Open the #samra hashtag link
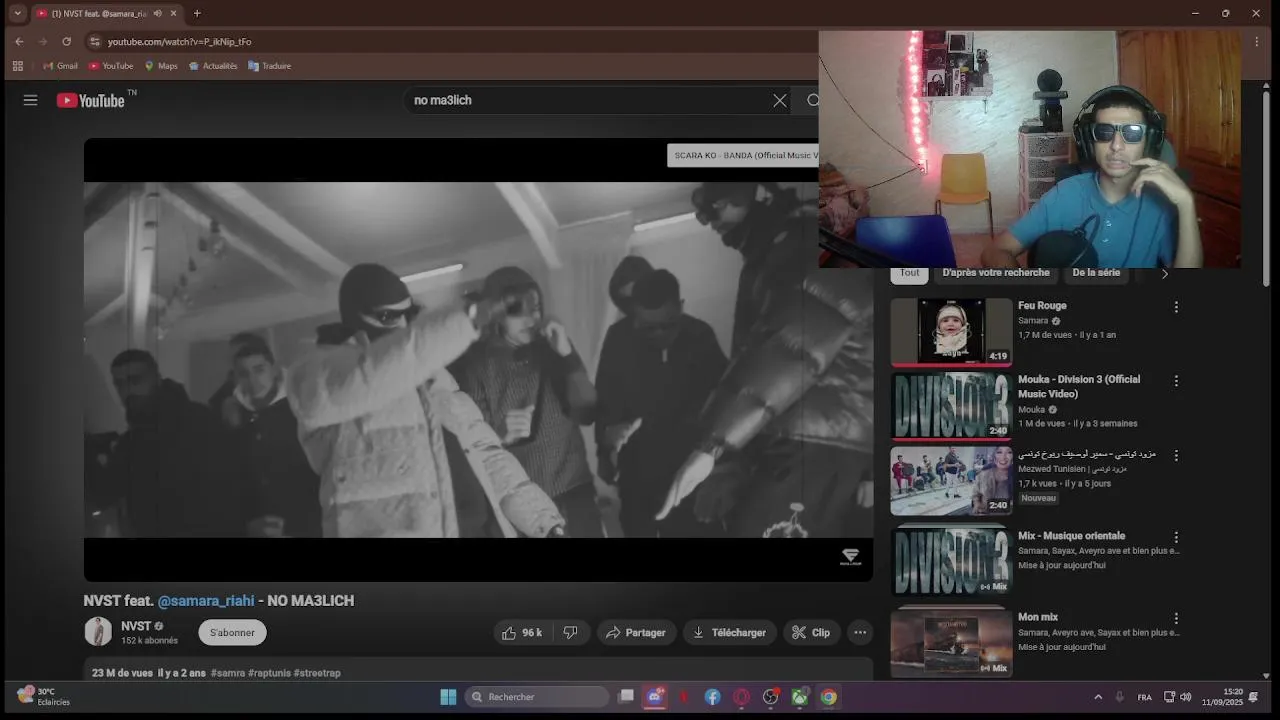Image resolution: width=1280 pixels, height=720 pixels. tap(228, 673)
